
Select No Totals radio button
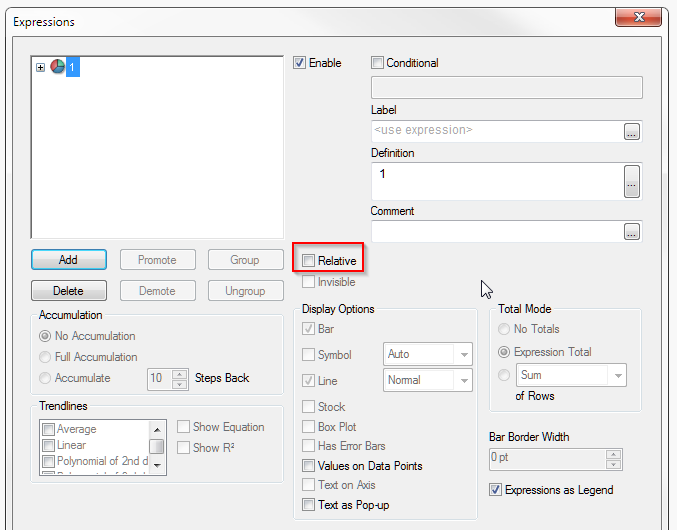pos(504,329)
